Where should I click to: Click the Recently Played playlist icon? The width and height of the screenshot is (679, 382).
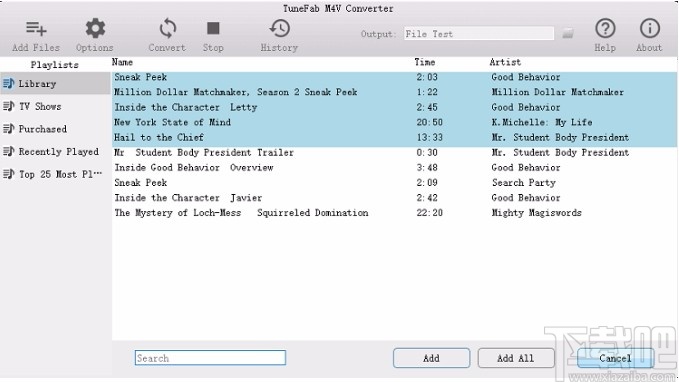coord(9,151)
